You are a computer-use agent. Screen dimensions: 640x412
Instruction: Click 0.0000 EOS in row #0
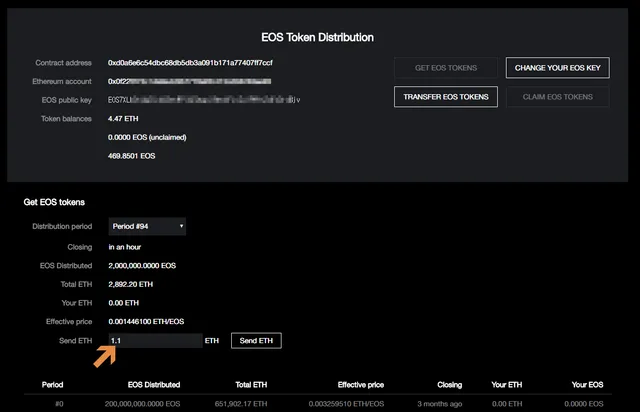pyautogui.click(x=584, y=404)
